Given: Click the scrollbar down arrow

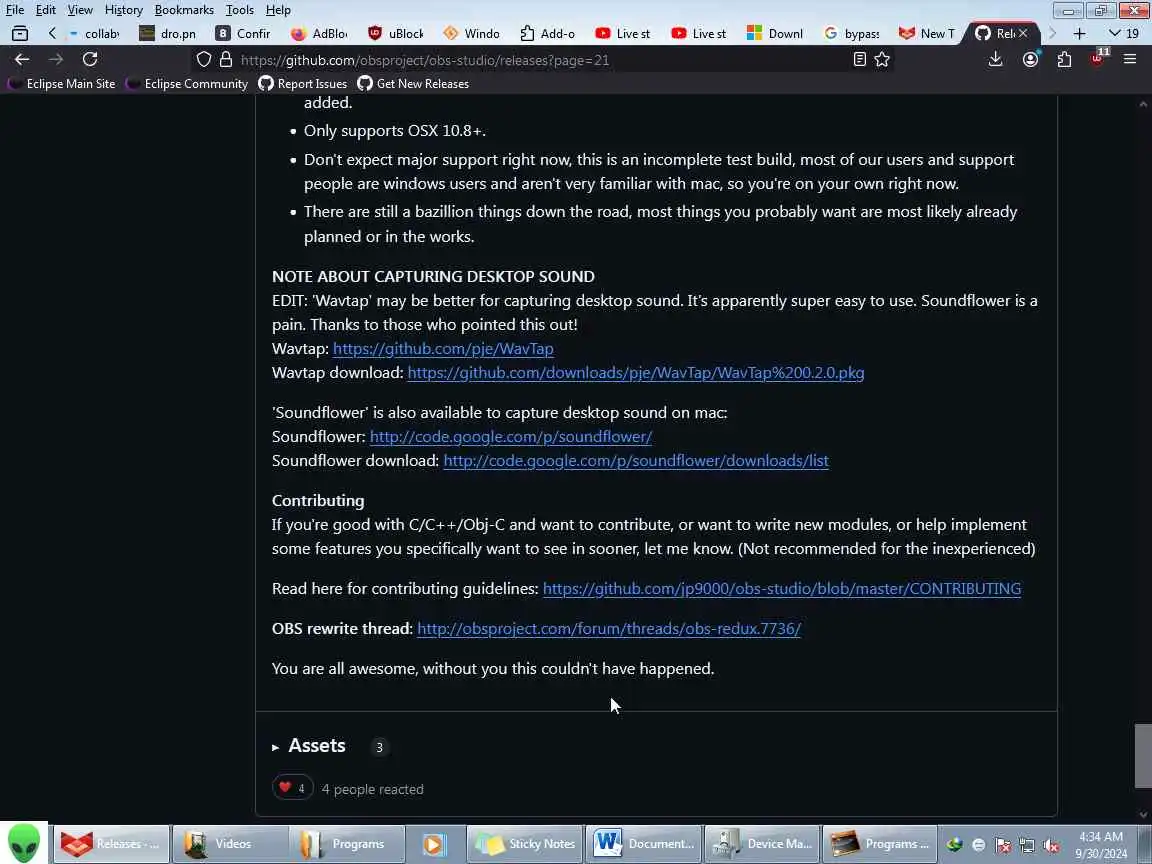Looking at the screenshot, I should pos(1142,814).
